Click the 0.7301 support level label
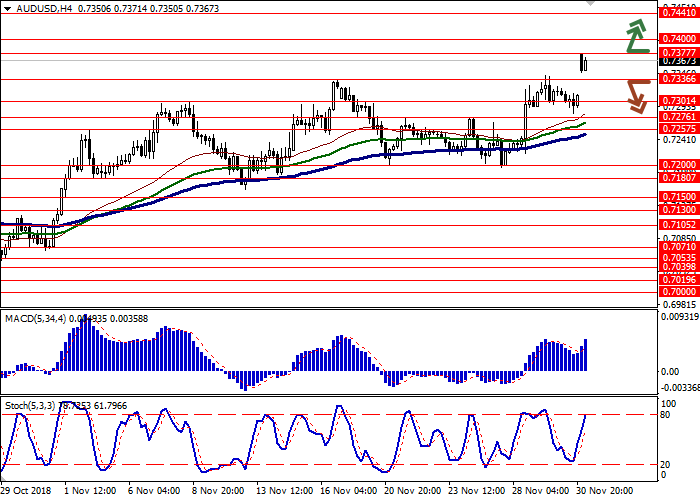The image size is (700, 500). point(678,100)
